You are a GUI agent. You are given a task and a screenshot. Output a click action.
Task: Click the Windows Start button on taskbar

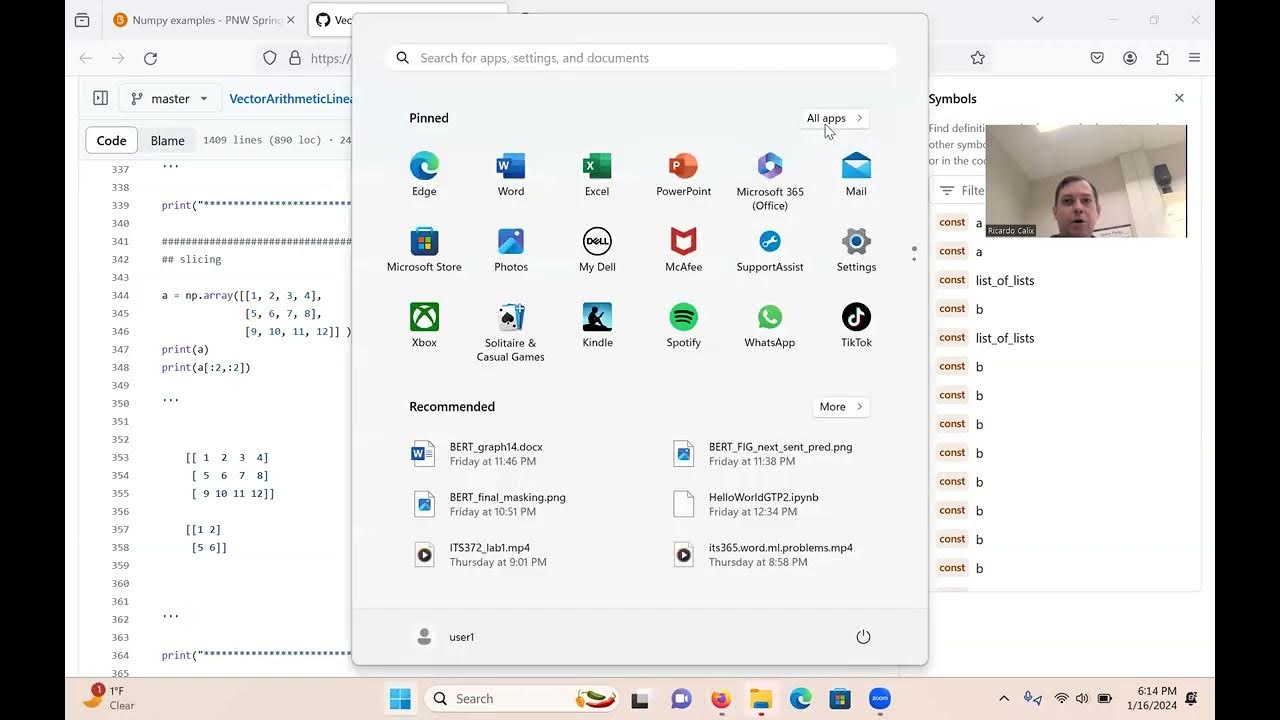coord(400,698)
